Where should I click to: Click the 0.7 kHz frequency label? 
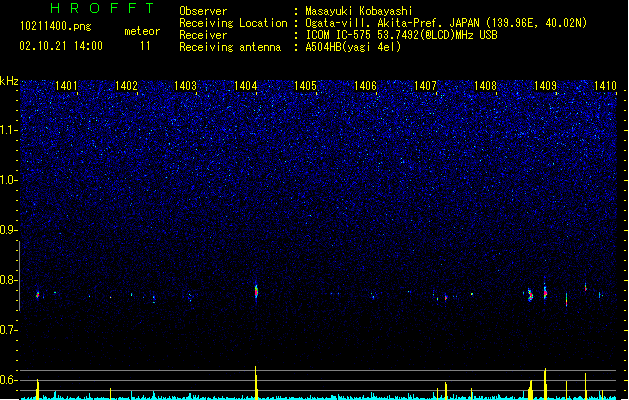[8, 330]
